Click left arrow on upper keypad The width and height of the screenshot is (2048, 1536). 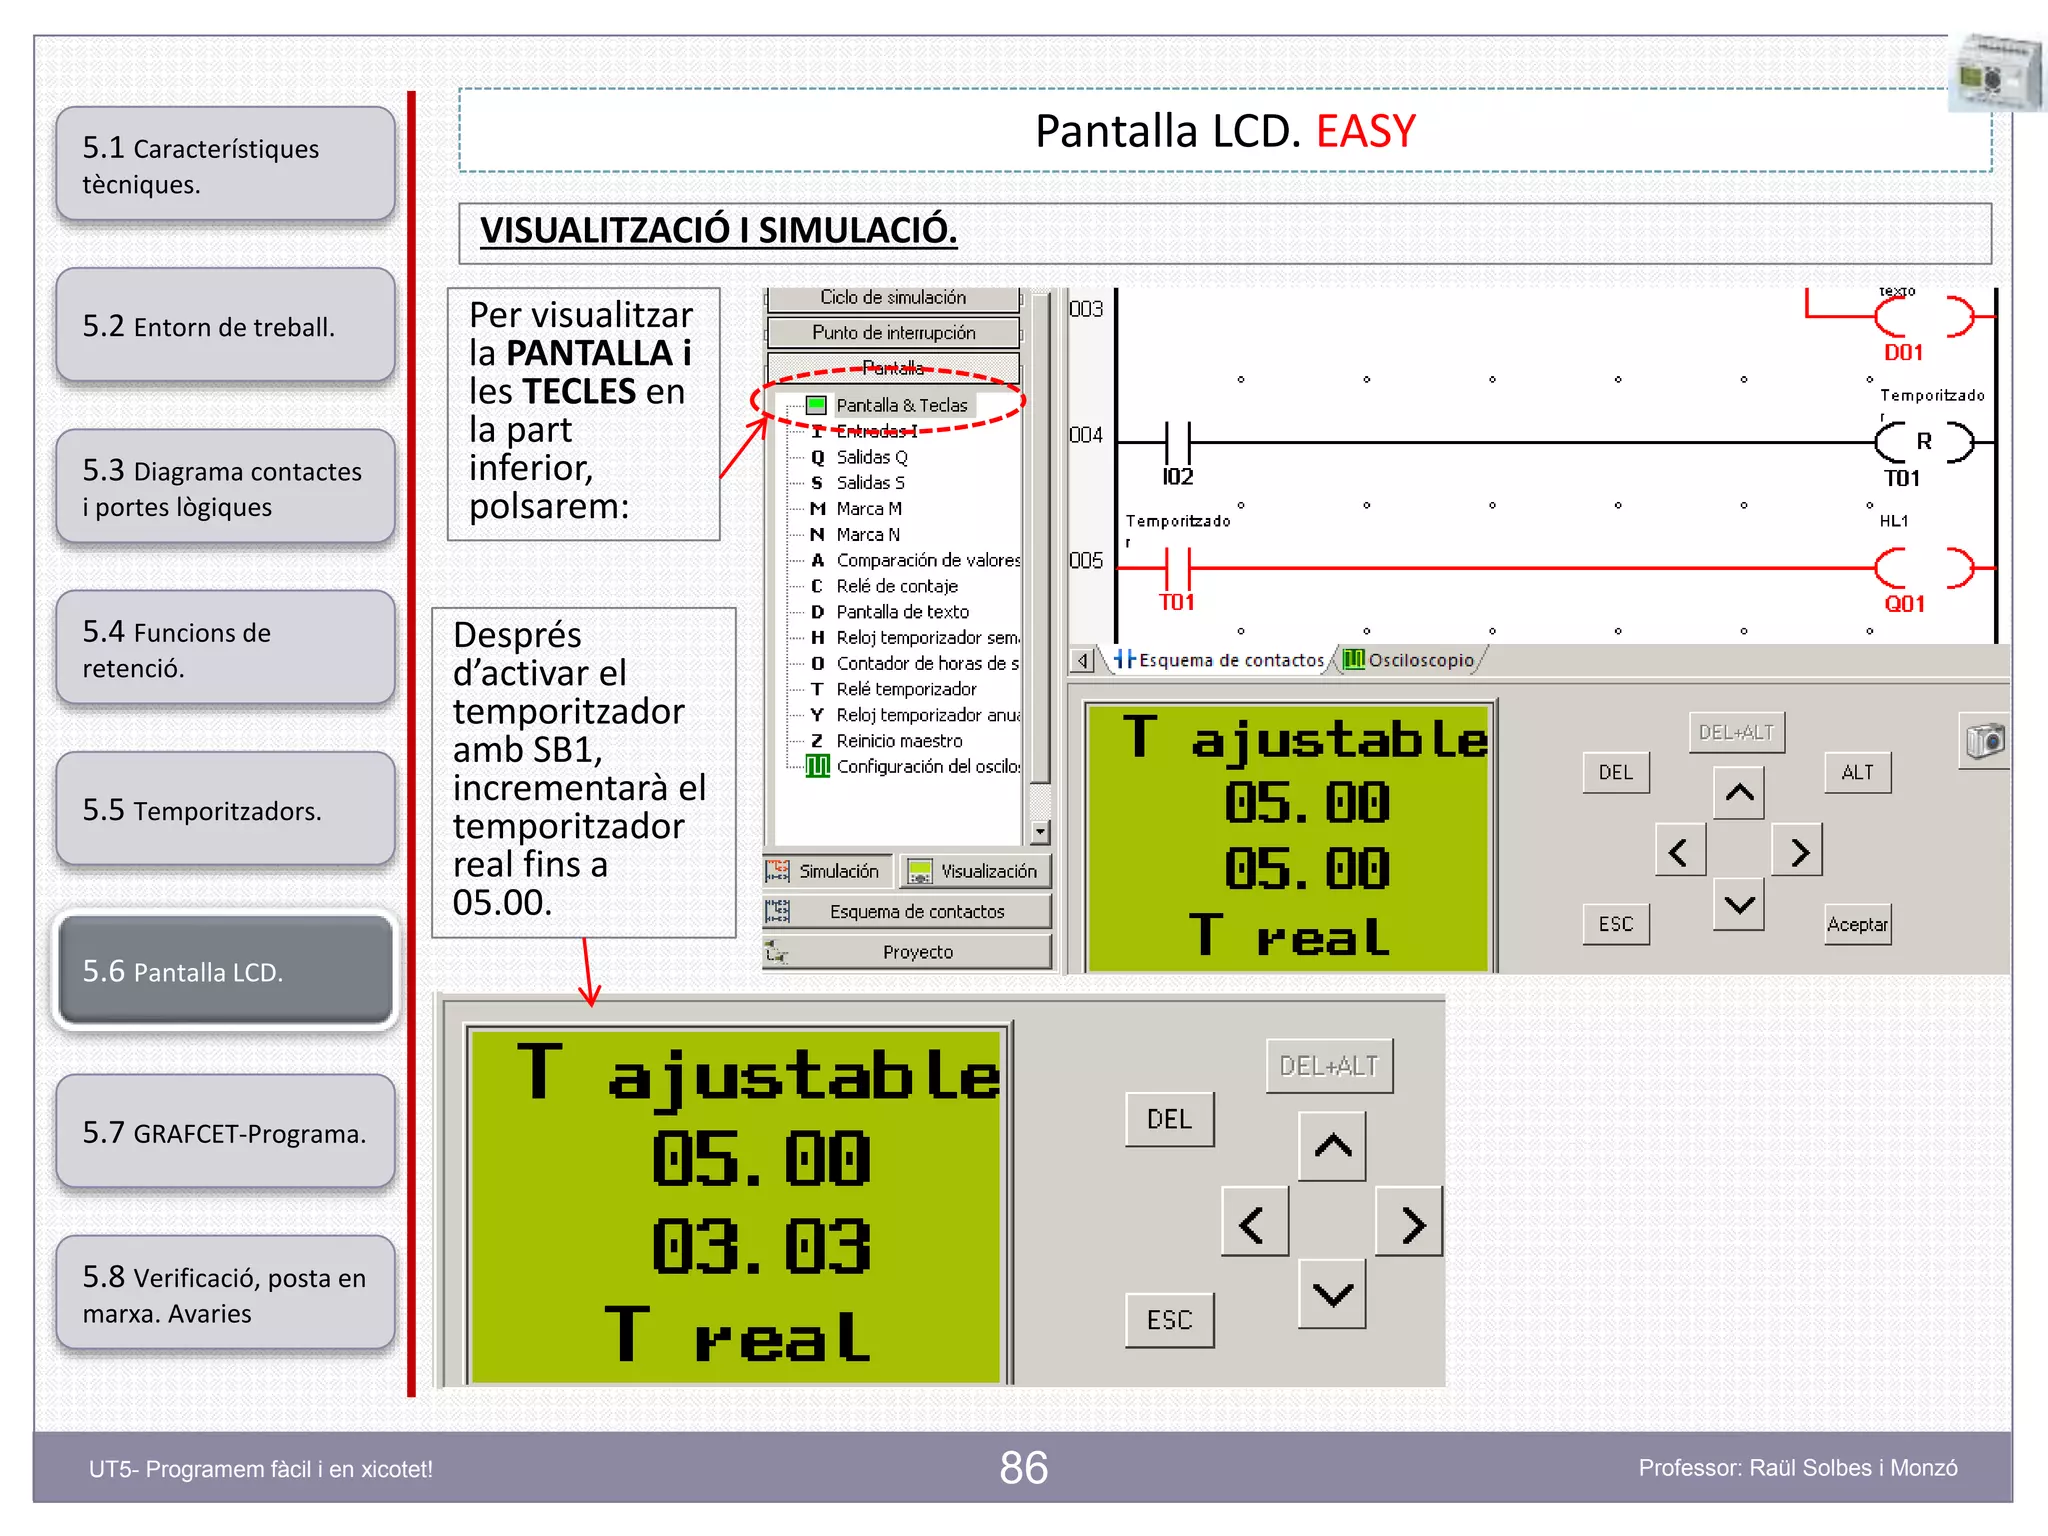(1680, 851)
